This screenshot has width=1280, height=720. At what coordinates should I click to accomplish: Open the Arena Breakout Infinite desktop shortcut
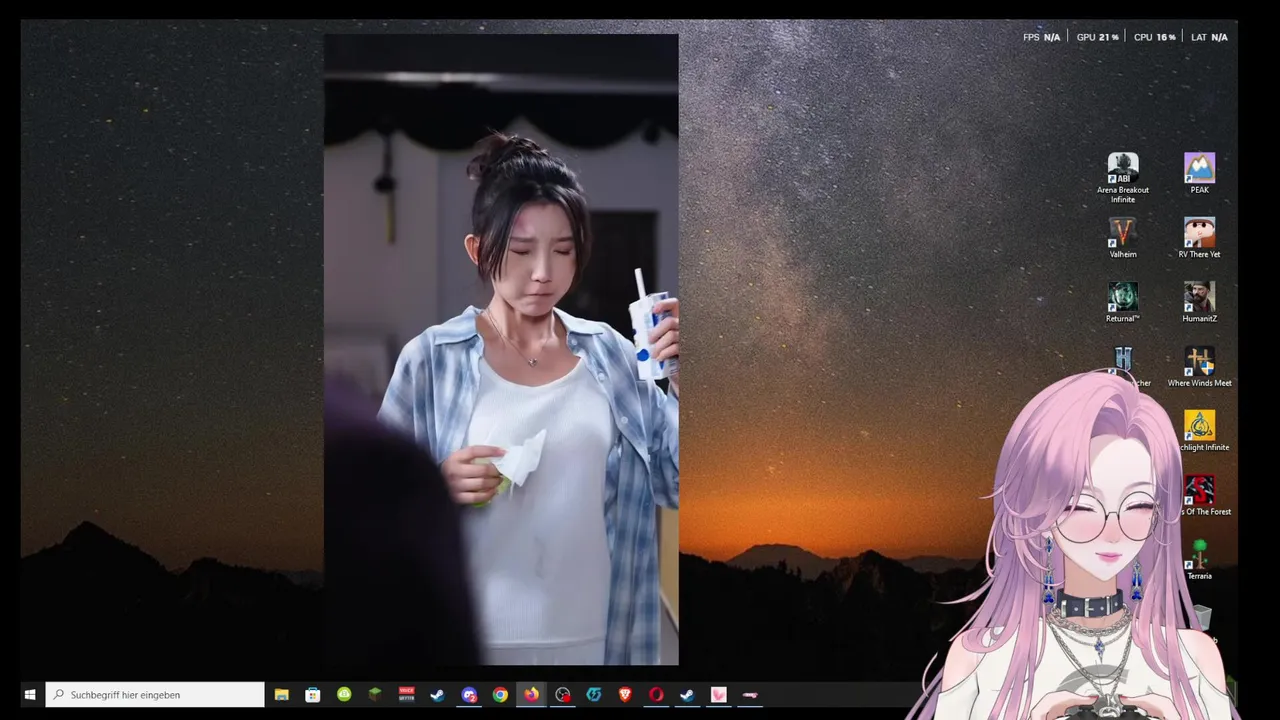[1123, 178]
